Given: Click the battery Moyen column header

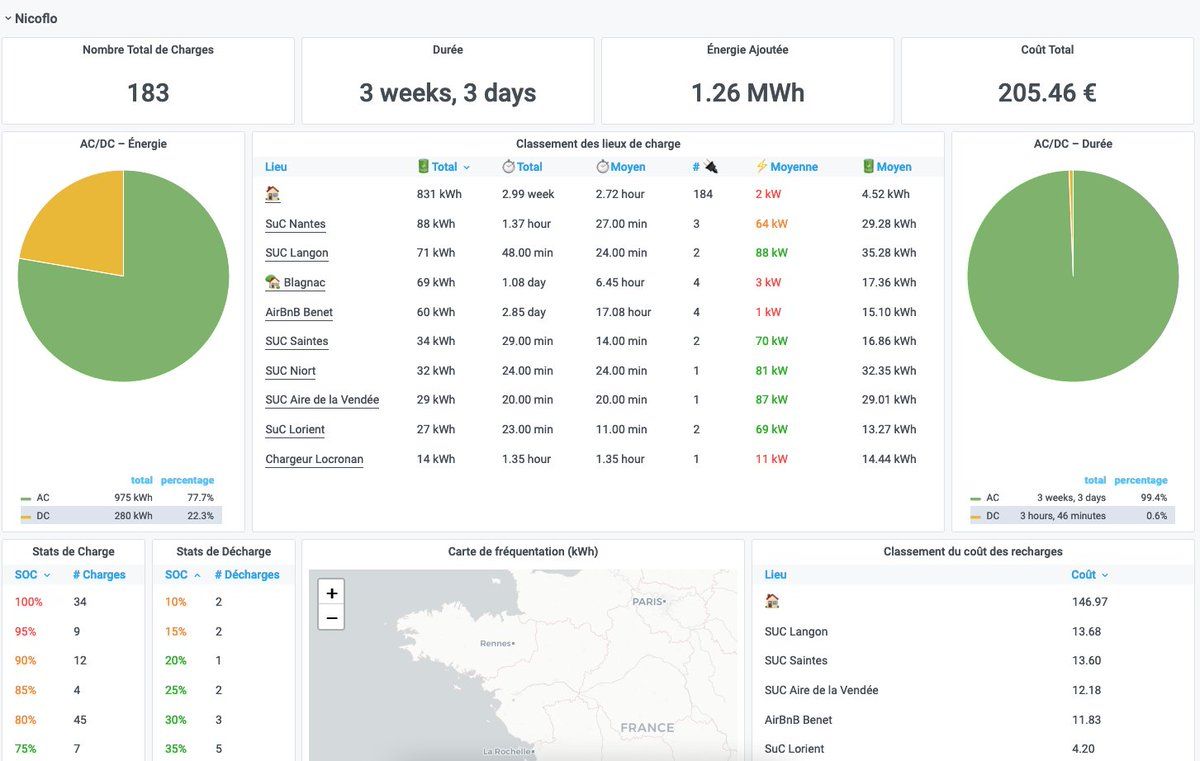Looking at the screenshot, I should click(886, 167).
